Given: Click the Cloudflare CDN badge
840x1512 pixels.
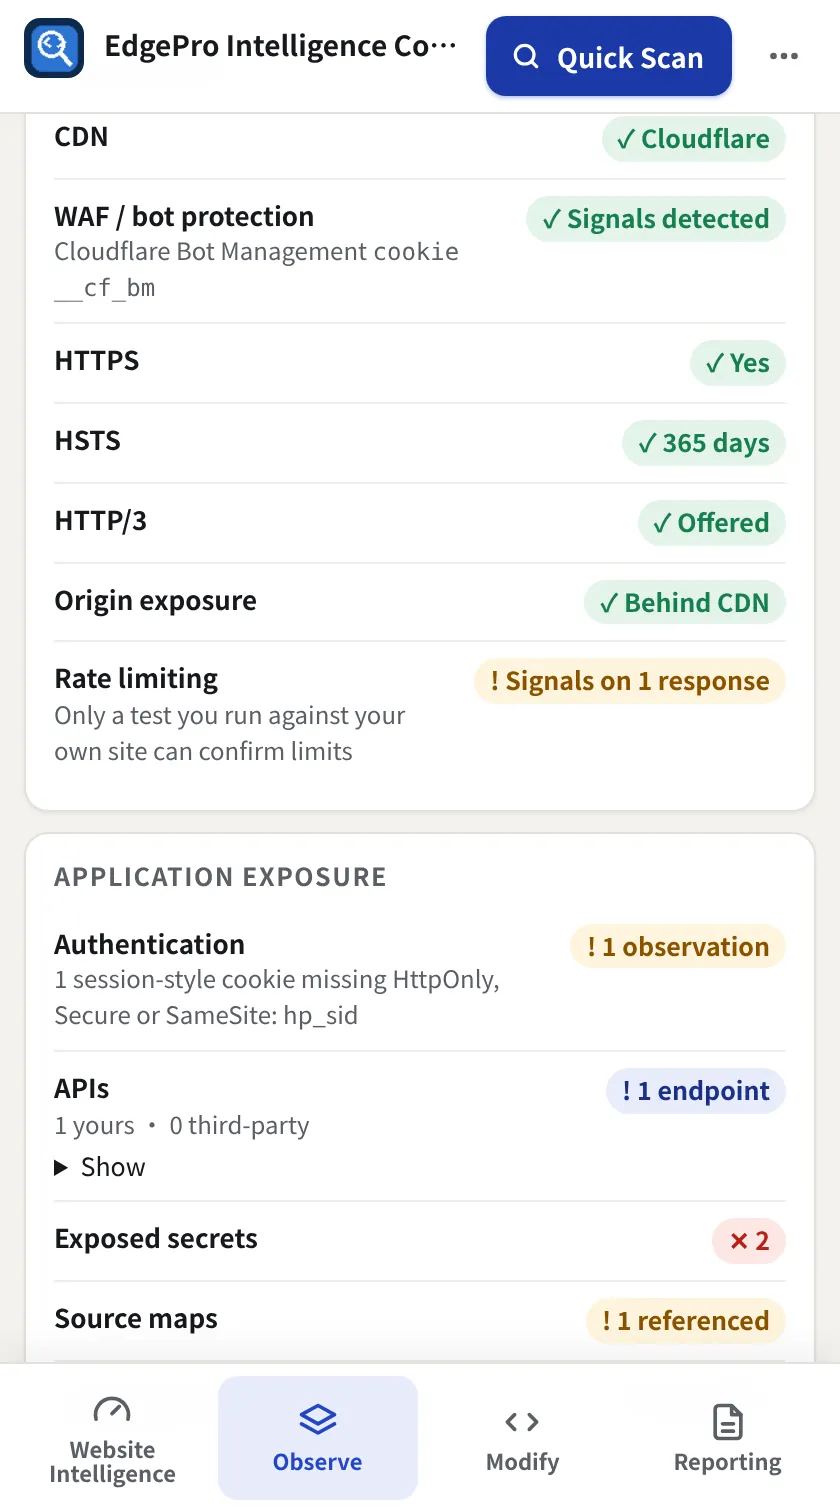Looking at the screenshot, I should pos(694,140).
